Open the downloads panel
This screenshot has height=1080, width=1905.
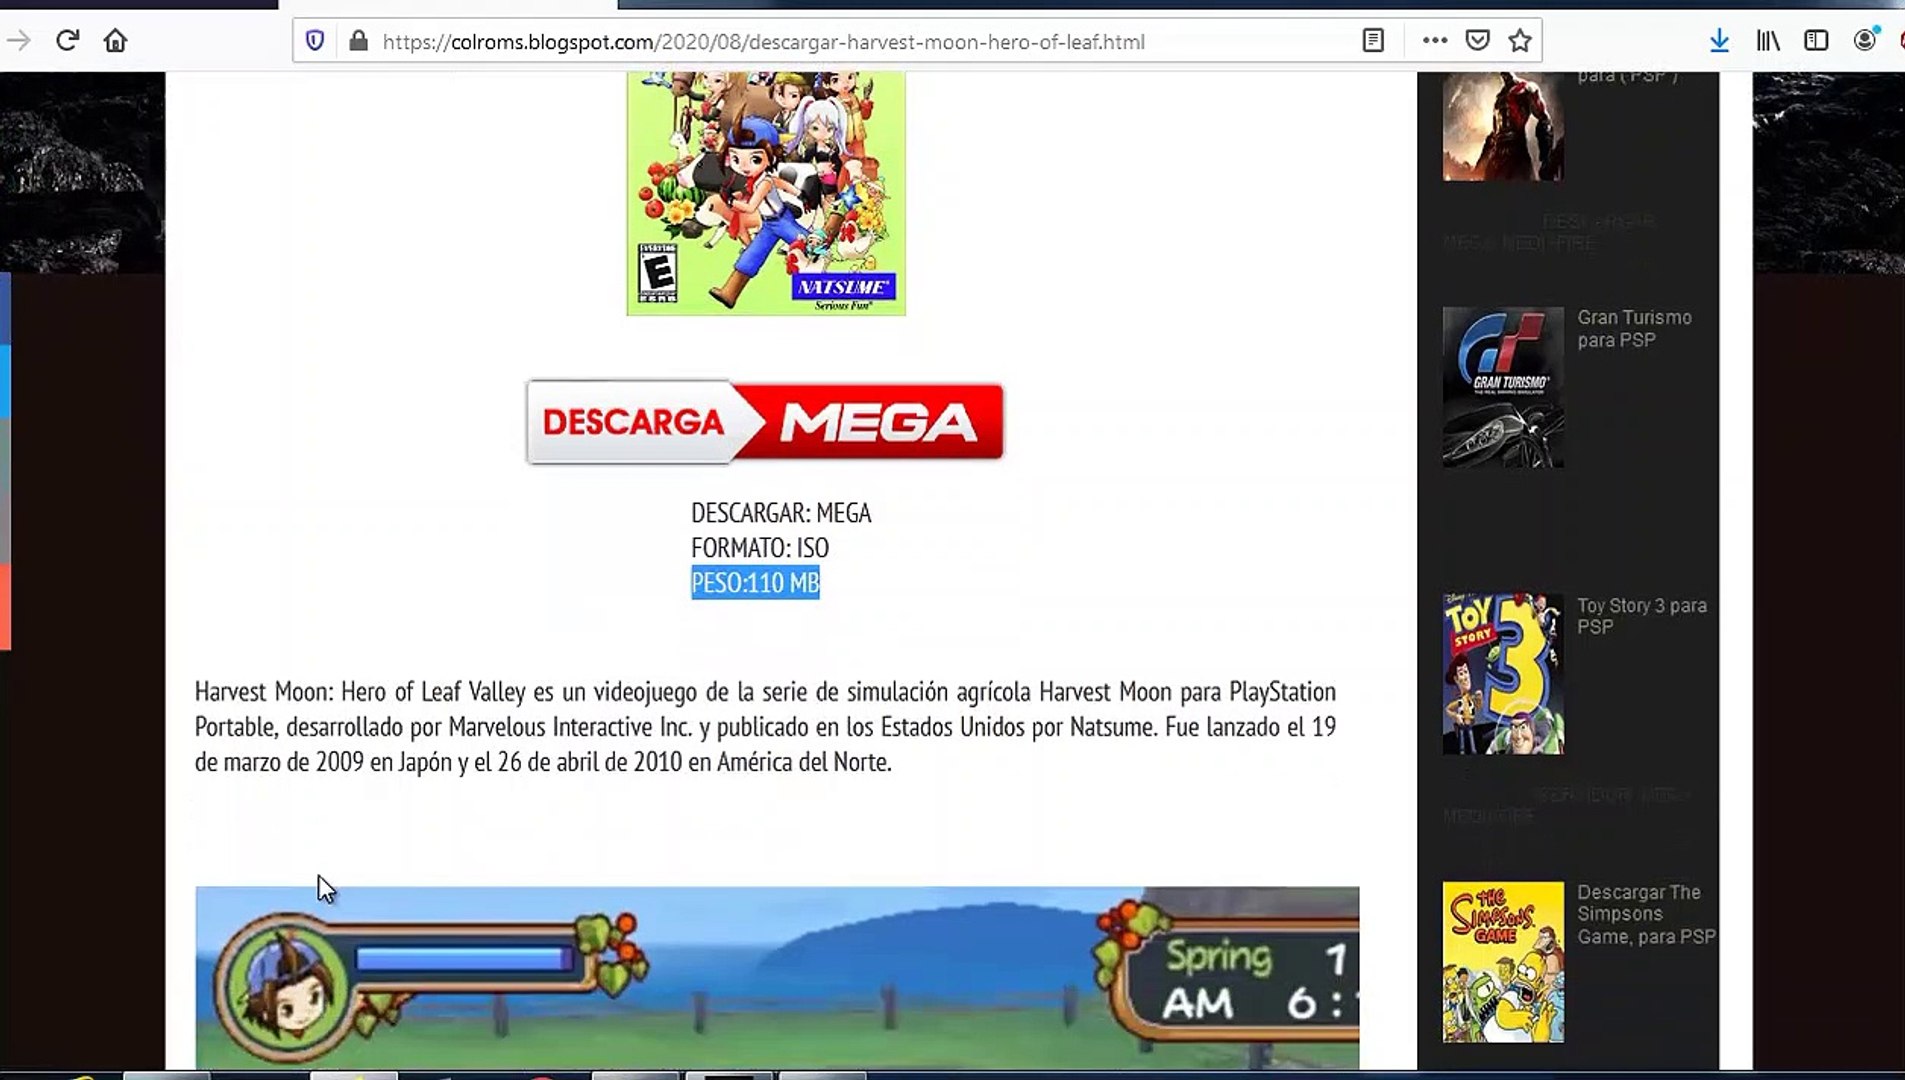[1719, 41]
